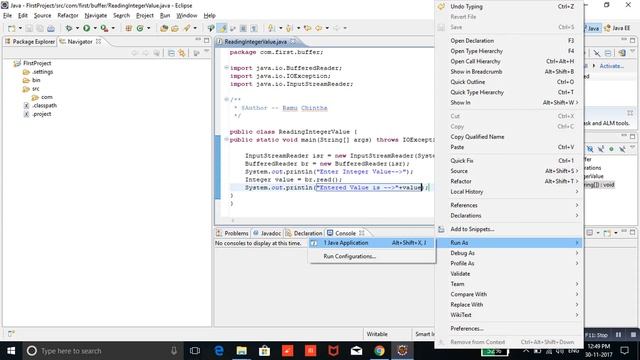Image resolution: width=640 pixels, height=360 pixels.
Task: Click the Activate... link in Task List
Action: [x=611, y=66]
